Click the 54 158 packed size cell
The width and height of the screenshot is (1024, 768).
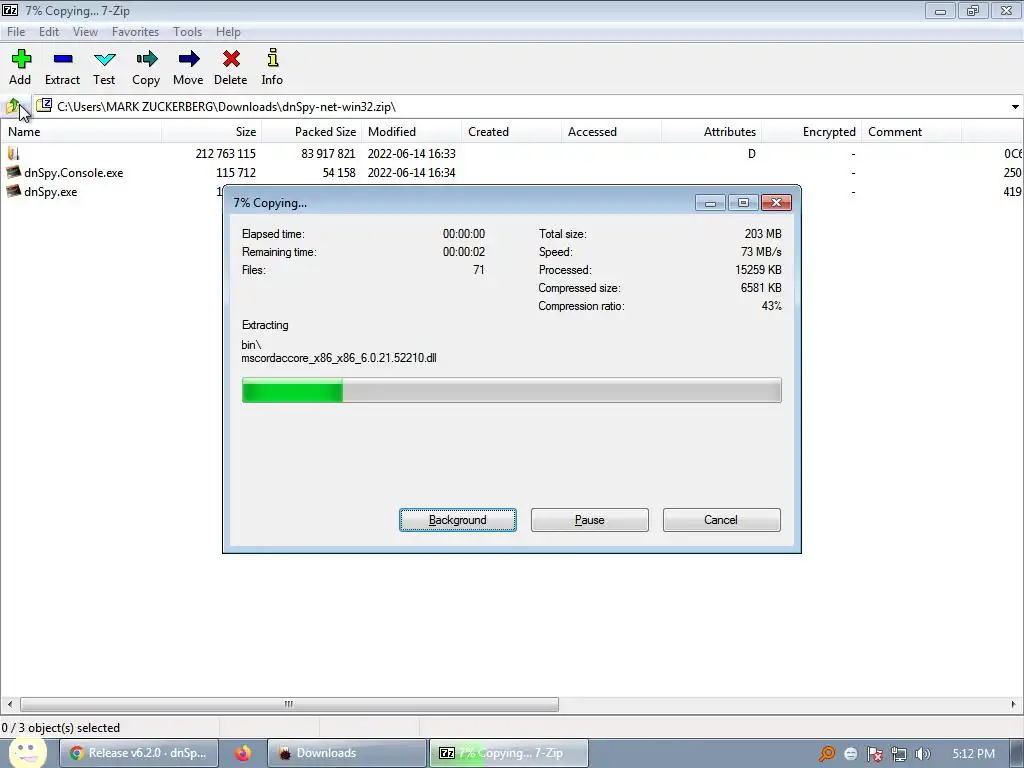tap(339, 173)
